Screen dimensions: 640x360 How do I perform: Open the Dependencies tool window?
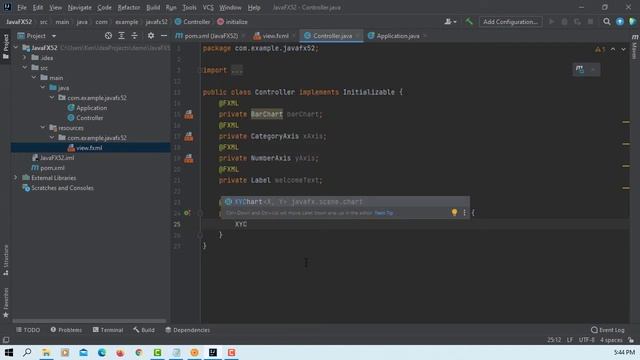[187, 330]
